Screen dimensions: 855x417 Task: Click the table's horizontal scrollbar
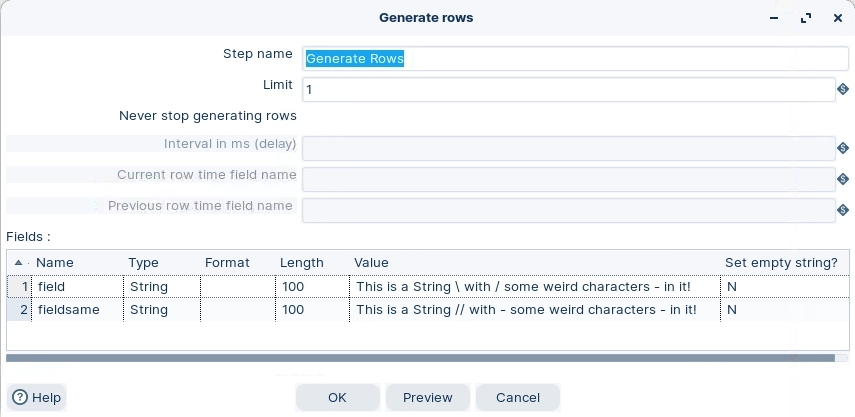tap(420, 356)
